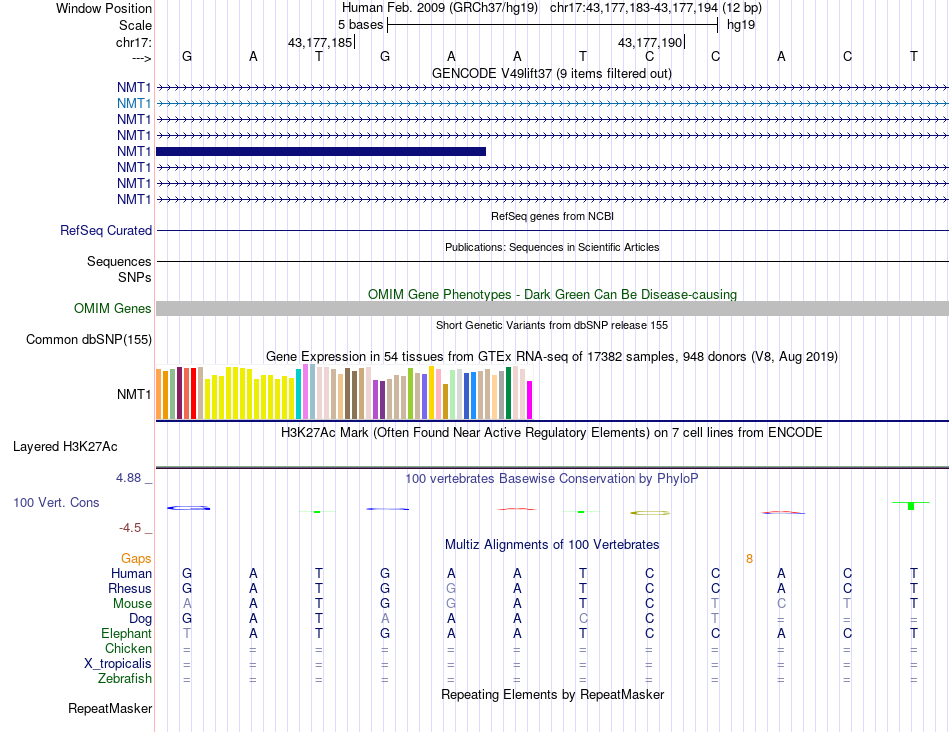Click the 'Common dbSNP(155)' track label
Screen dimensions: 950x732
coord(88,339)
